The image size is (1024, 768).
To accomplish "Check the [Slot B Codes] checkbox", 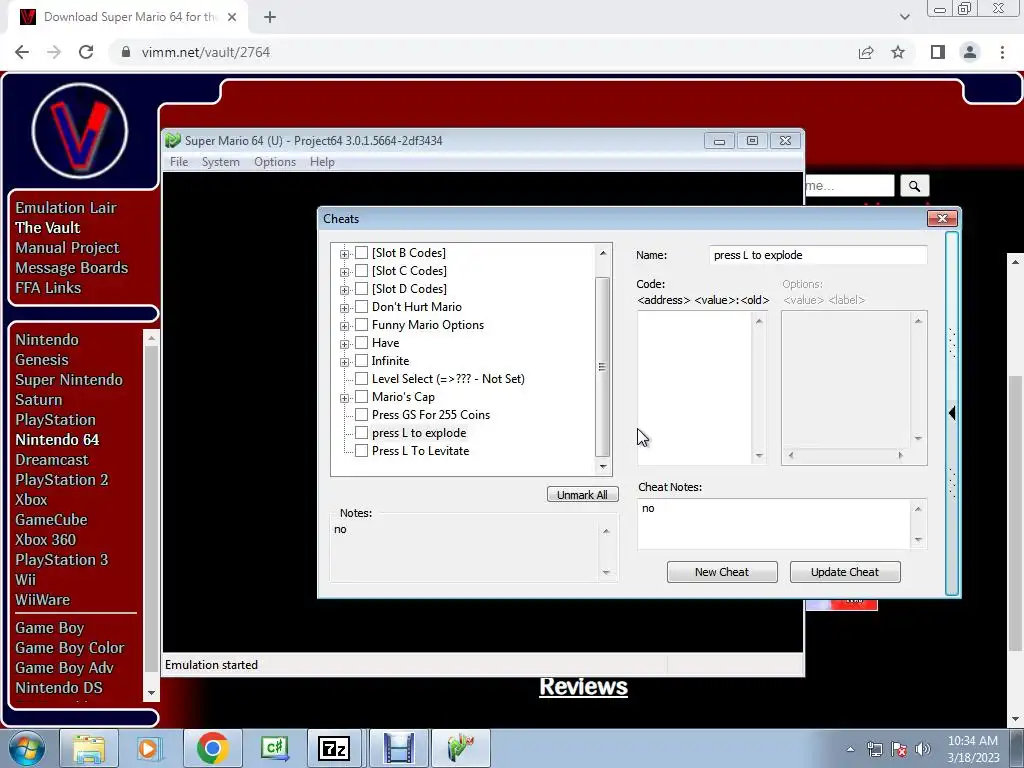I will point(361,253).
